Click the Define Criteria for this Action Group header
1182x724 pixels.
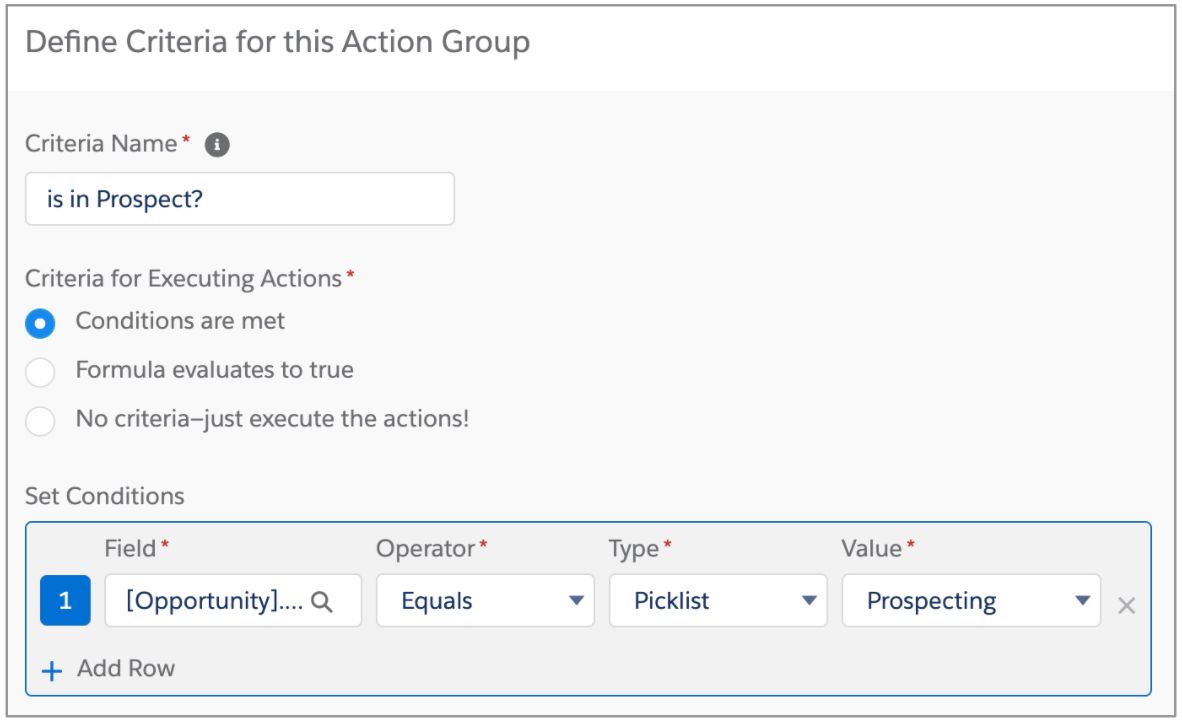point(277,43)
